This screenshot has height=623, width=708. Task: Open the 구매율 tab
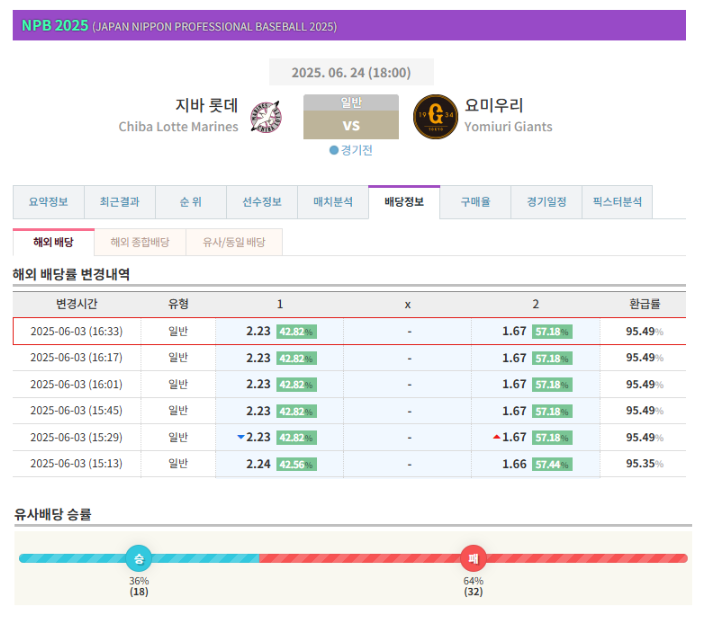475,202
